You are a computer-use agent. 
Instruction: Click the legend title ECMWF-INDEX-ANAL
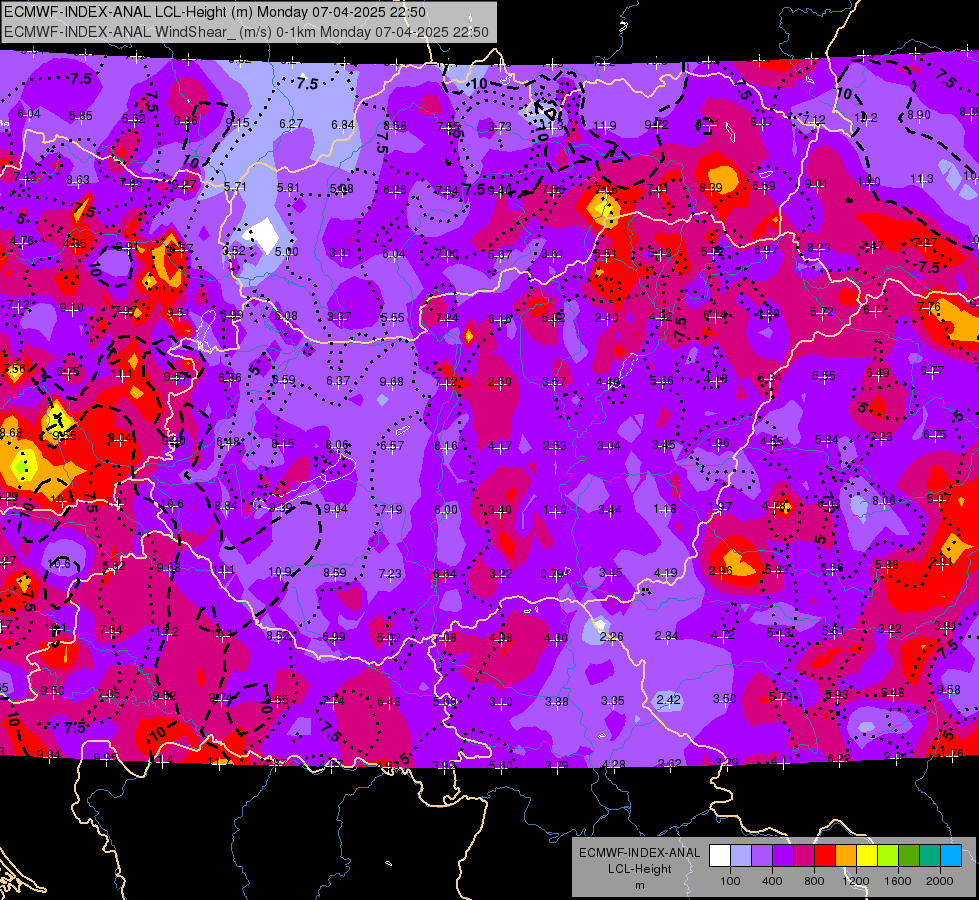tap(640, 853)
